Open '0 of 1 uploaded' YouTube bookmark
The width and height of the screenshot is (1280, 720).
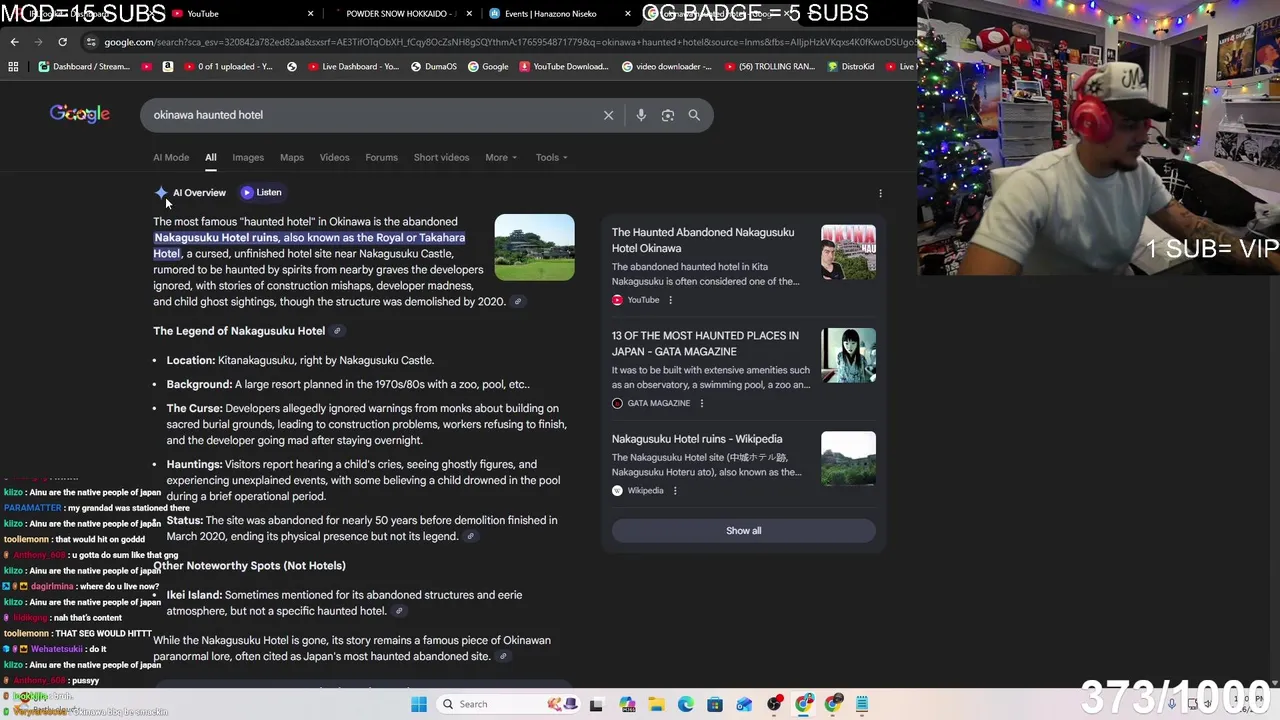[x=227, y=67]
